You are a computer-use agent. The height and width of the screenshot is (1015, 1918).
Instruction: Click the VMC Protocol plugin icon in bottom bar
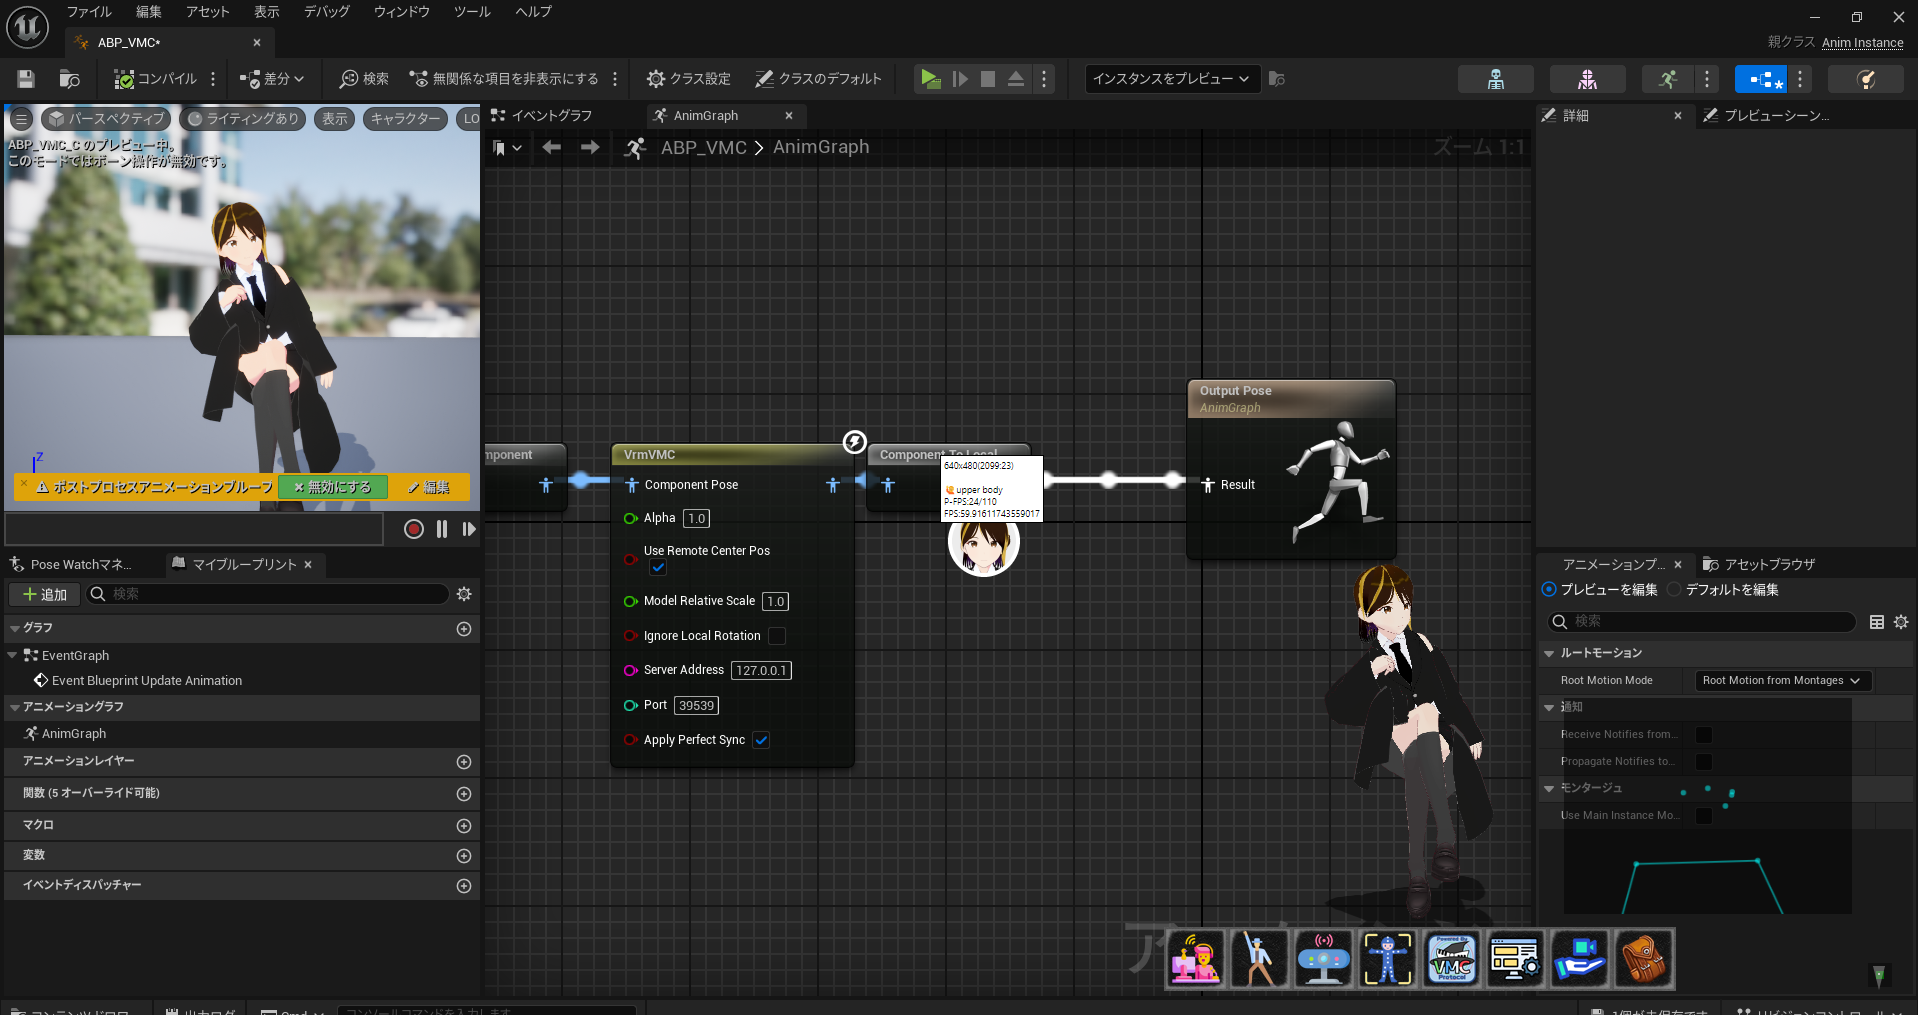(1451, 959)
